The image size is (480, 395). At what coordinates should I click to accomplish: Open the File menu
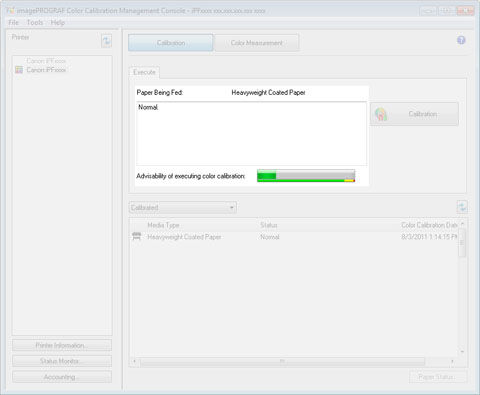pyautogui.click(x=14, y=23)
